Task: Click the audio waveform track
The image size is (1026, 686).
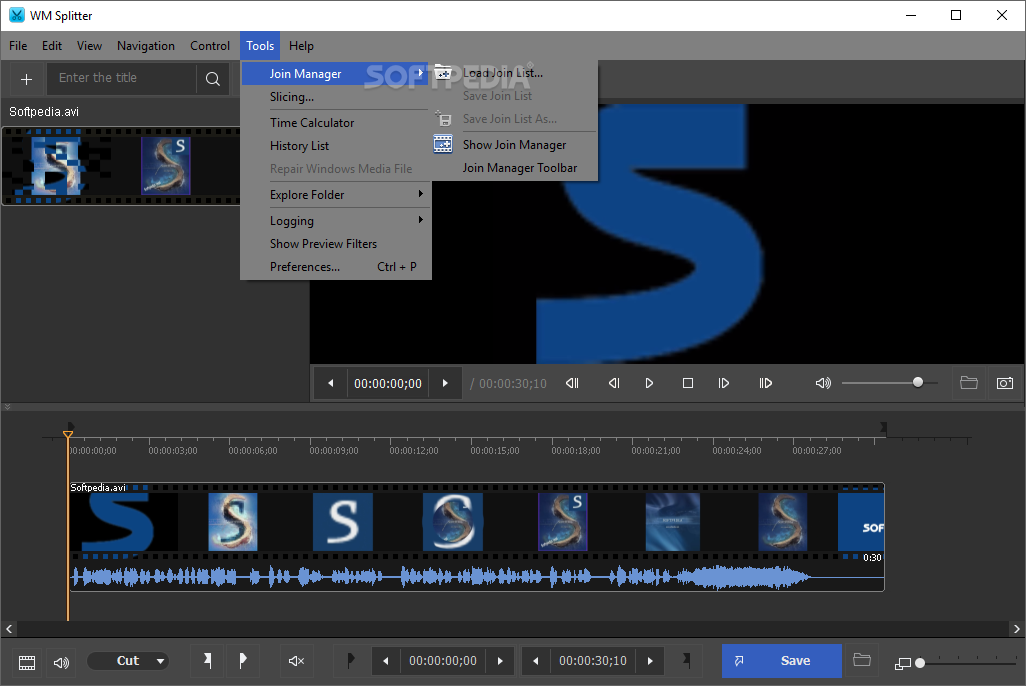Action: pyautogui.click(x=477, y=577)
